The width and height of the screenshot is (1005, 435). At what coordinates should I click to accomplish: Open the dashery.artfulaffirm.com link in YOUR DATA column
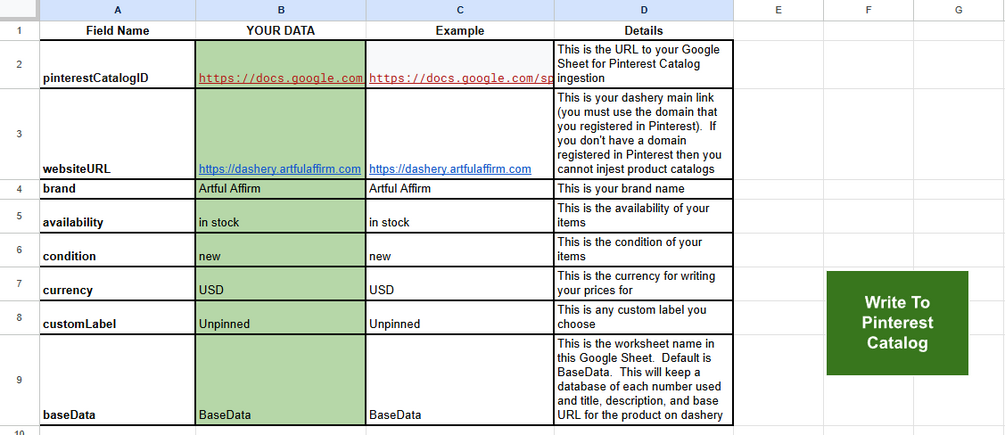[279, 169]
